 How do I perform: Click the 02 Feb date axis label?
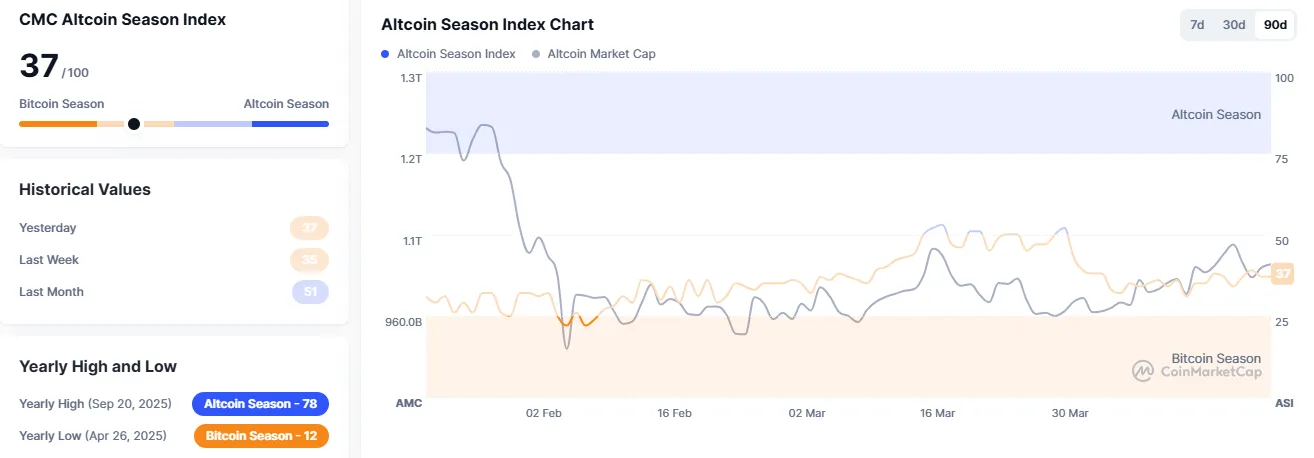[x=543, y=413]
